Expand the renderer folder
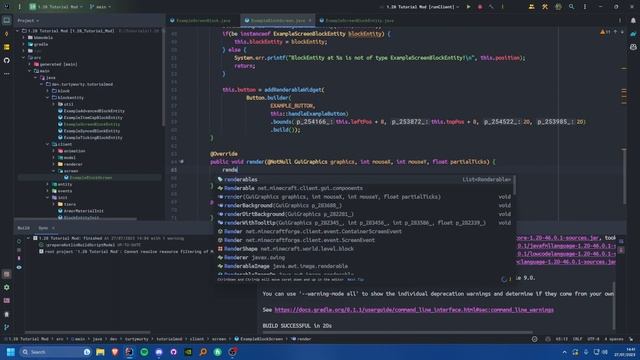Image resolution: width=640 pixels, height=360 pixels. pos(54,164)
